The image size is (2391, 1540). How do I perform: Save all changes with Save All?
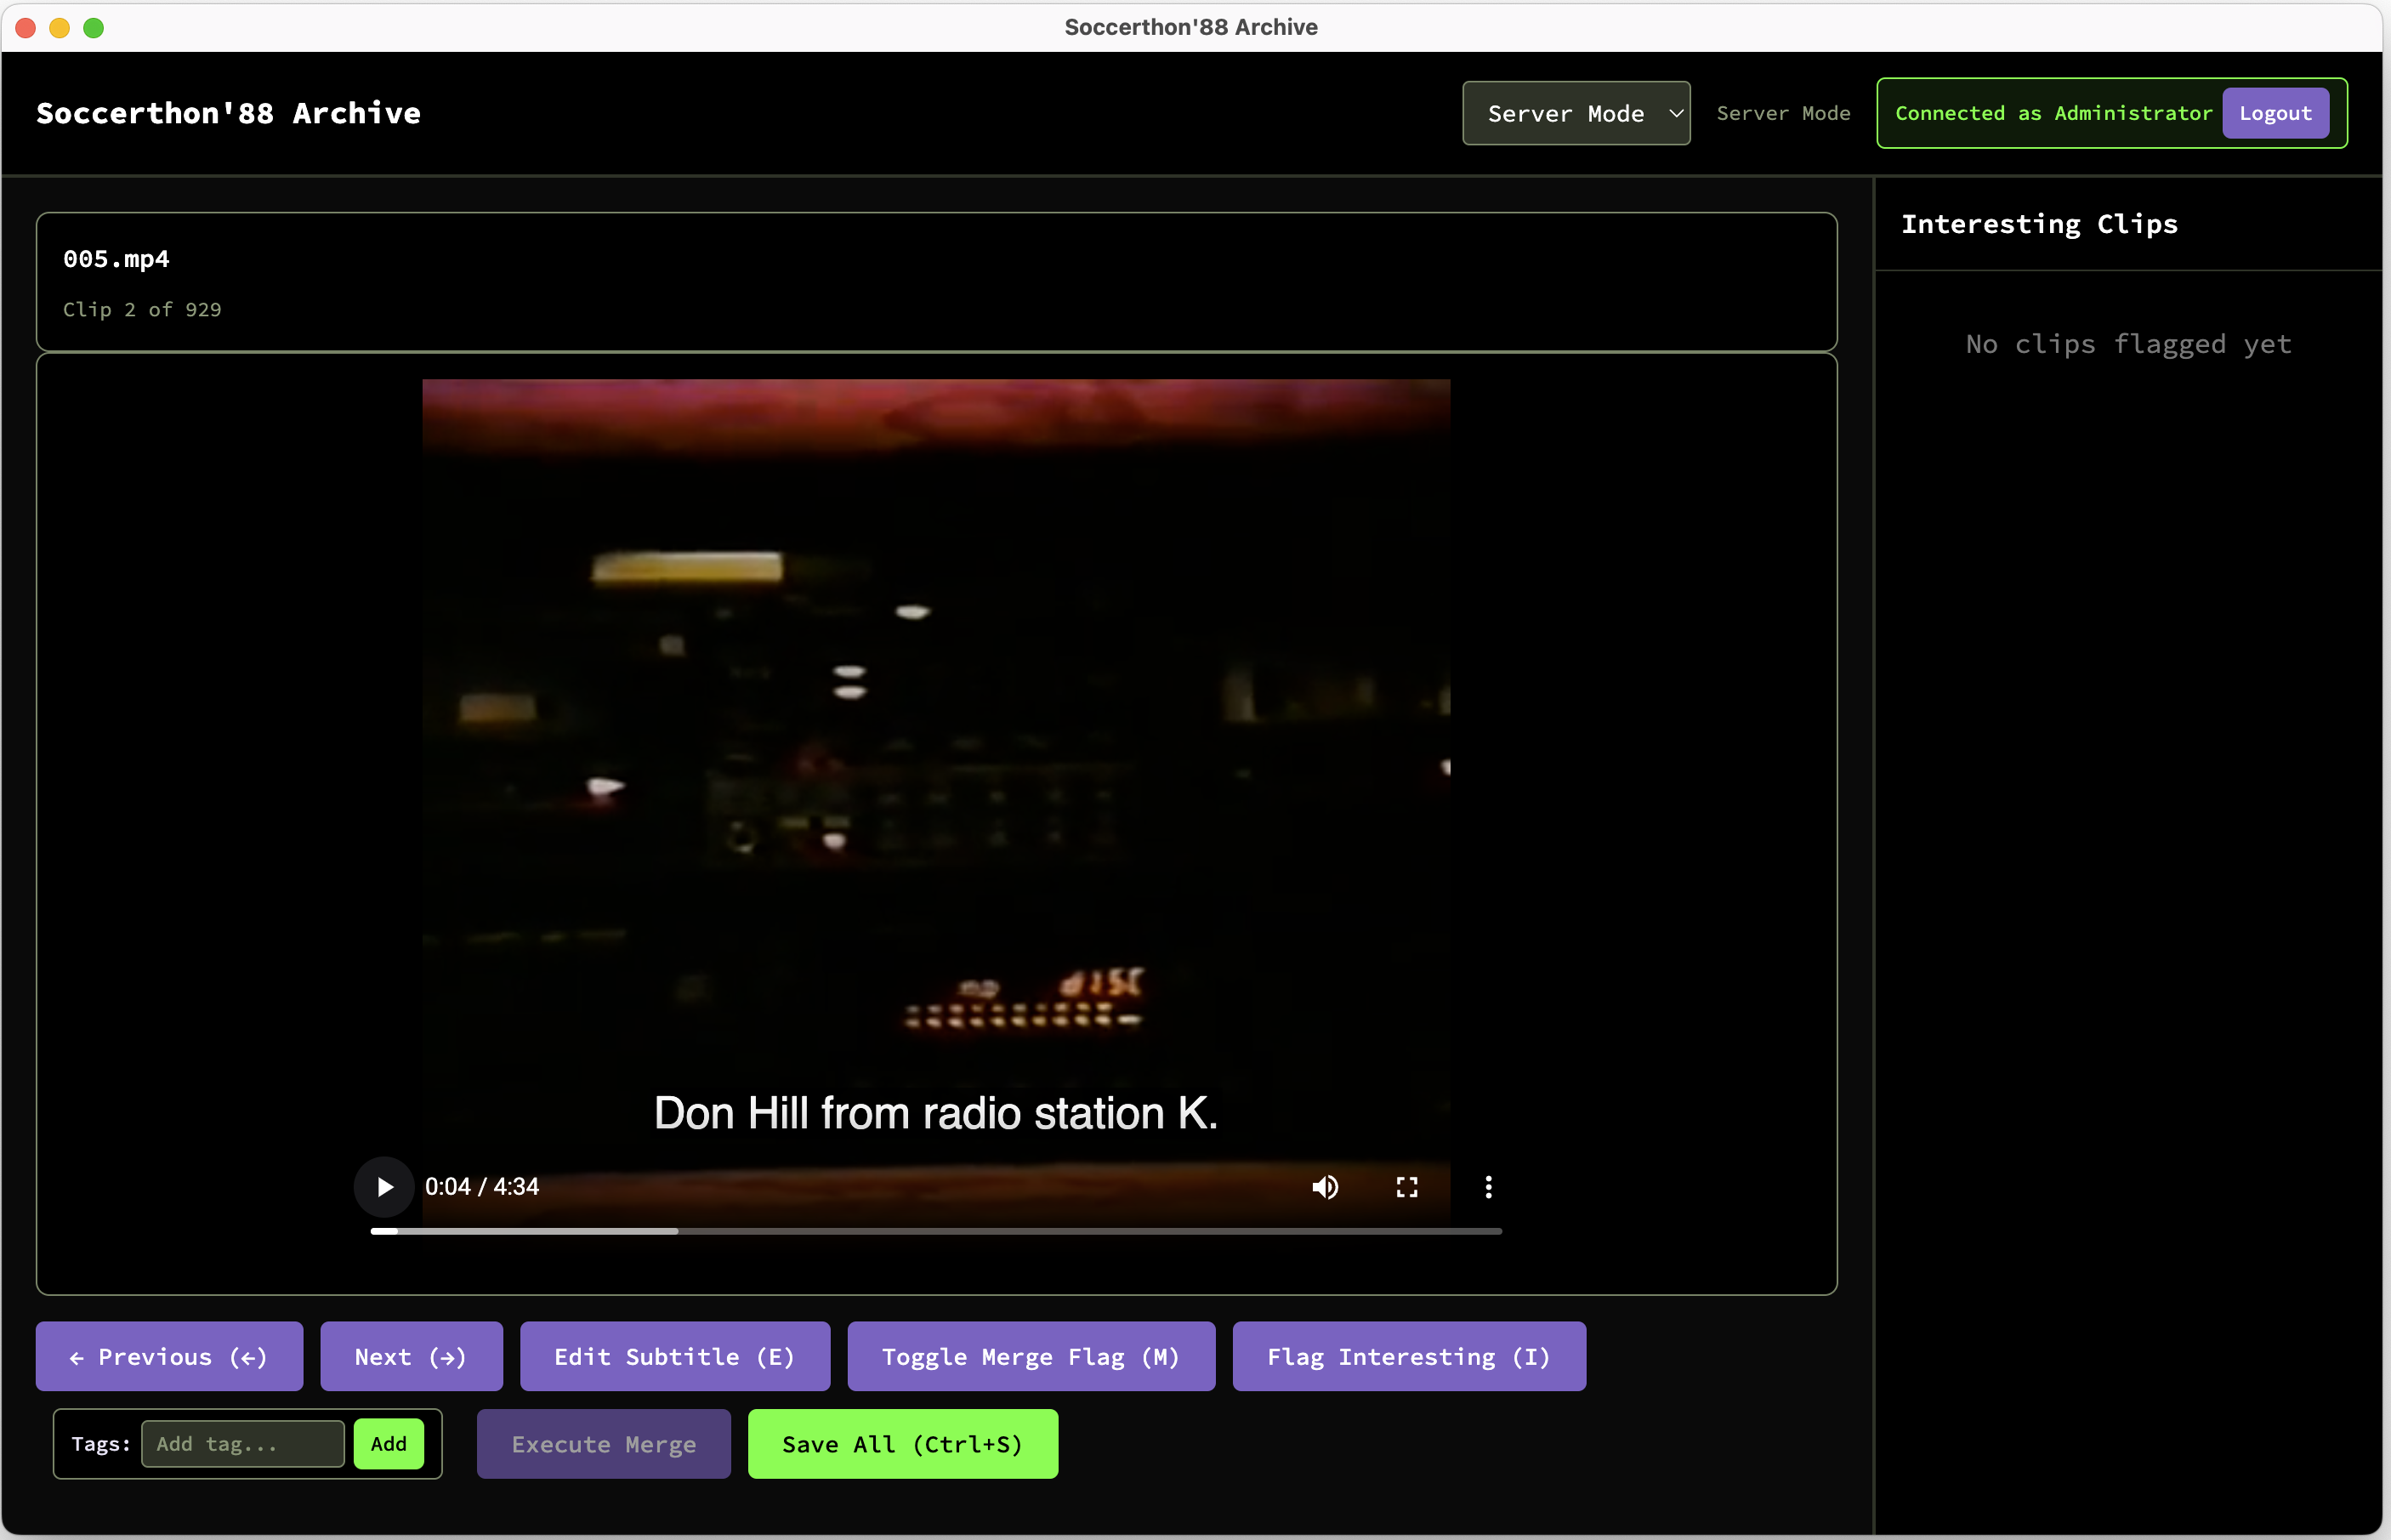point(902,1443)
